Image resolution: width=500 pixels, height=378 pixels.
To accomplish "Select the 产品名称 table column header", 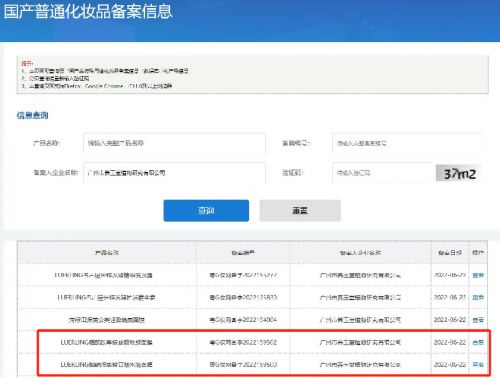I will (x=107, y=253).
